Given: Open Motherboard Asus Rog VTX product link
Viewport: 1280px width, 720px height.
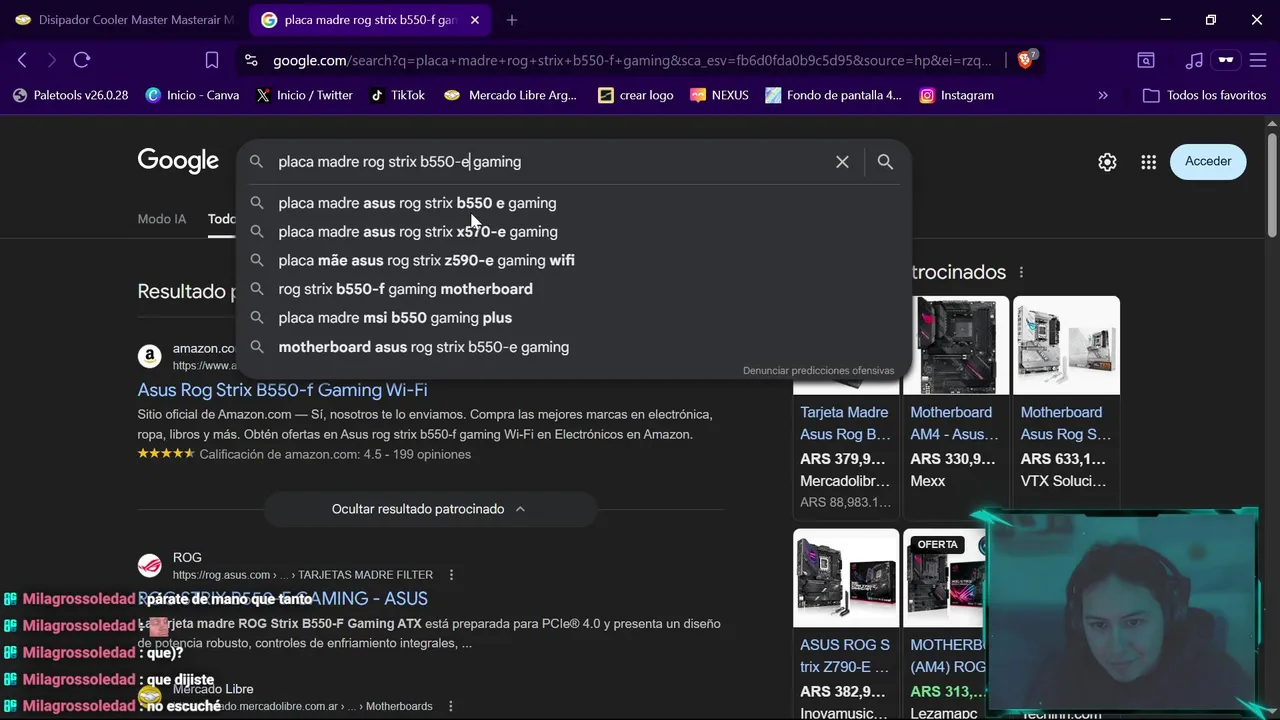Looking at the screenshot, I should (1066, 423).
